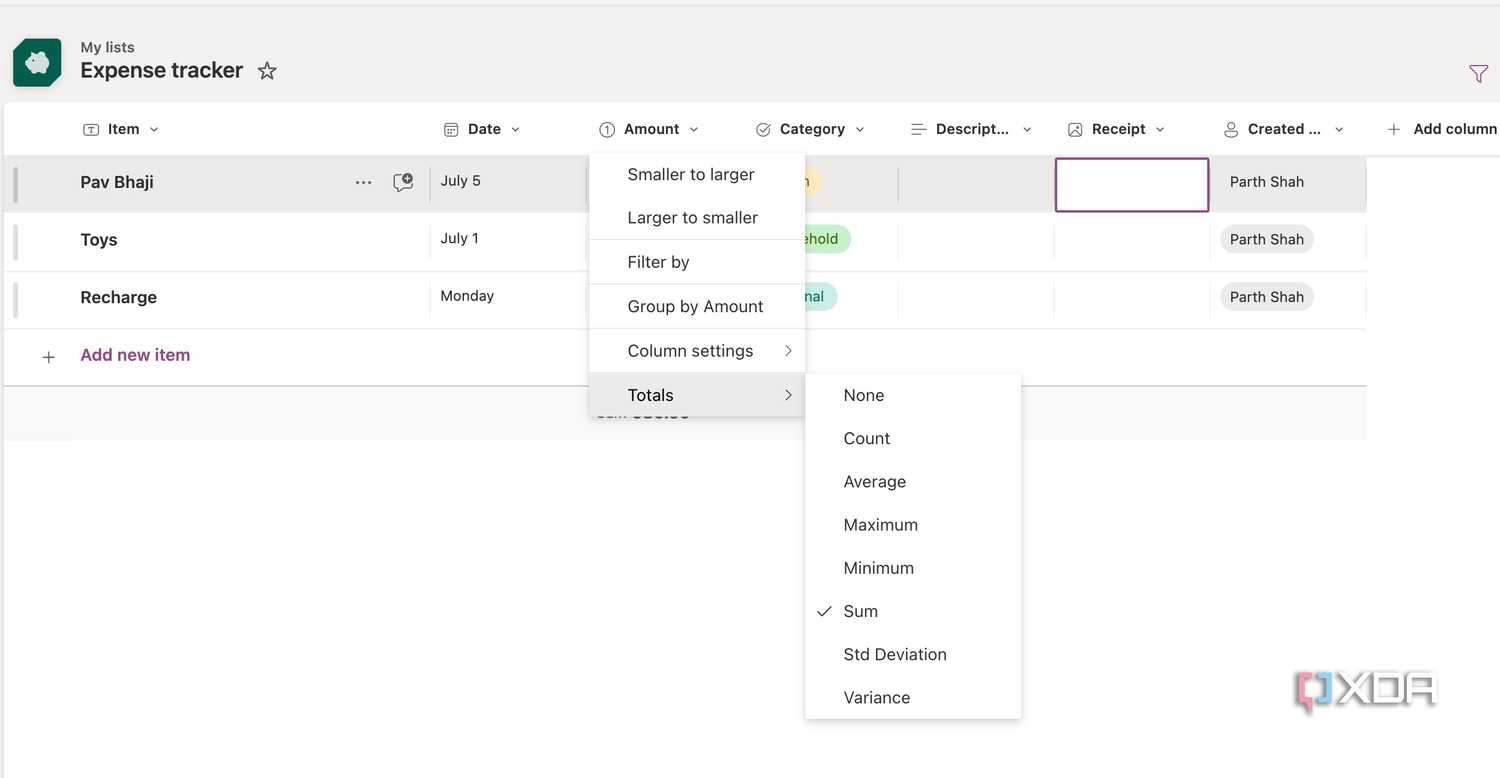Choose Filter by in Amount menu
Image resolution: width=1500 pixels, height=778 pixels.
697,262
